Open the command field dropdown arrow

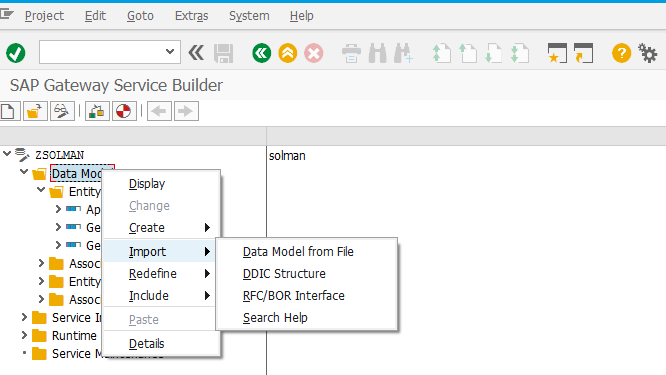(x=170, y=52)
